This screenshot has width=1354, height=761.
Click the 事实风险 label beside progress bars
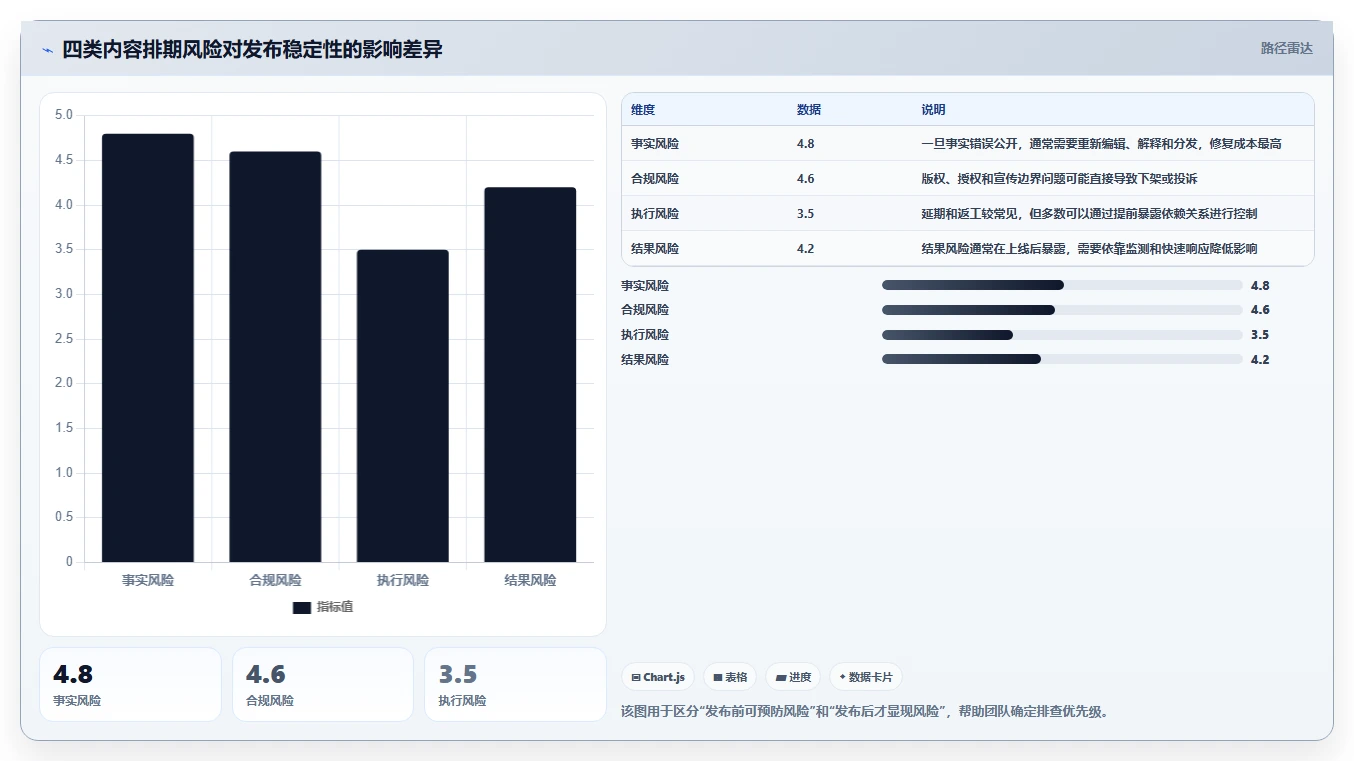pos(645,285)
